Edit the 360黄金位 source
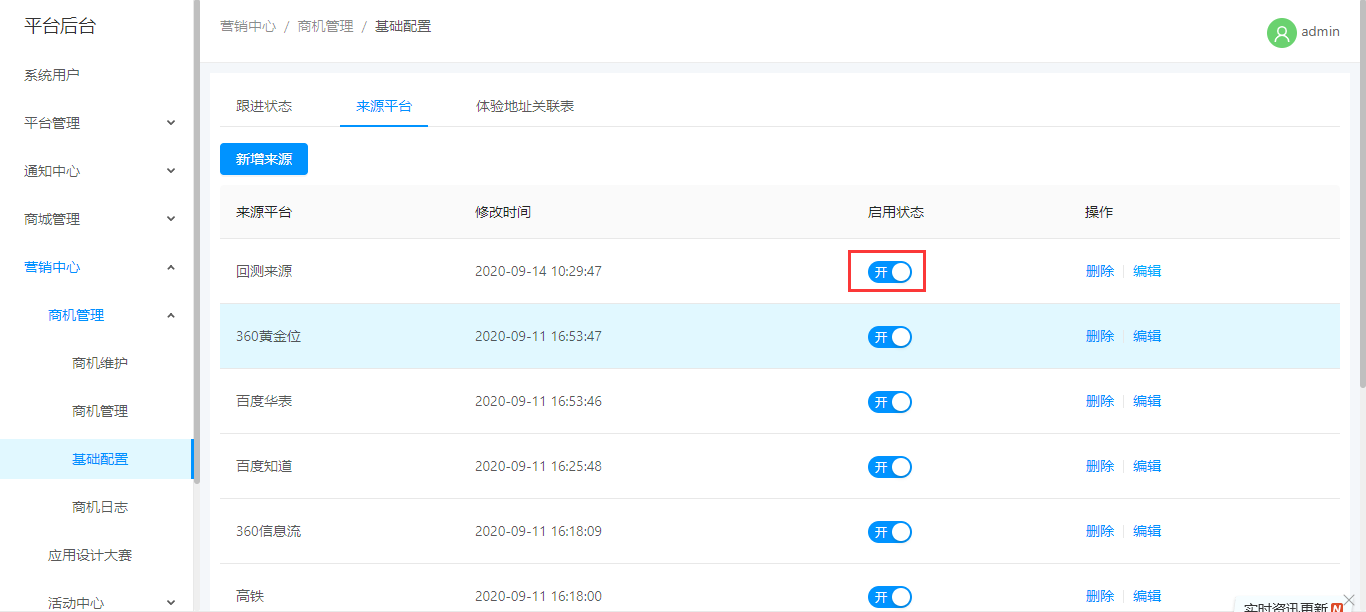Image resolution: width=1366 pixels, height=612 pixels. [1147, 336]
